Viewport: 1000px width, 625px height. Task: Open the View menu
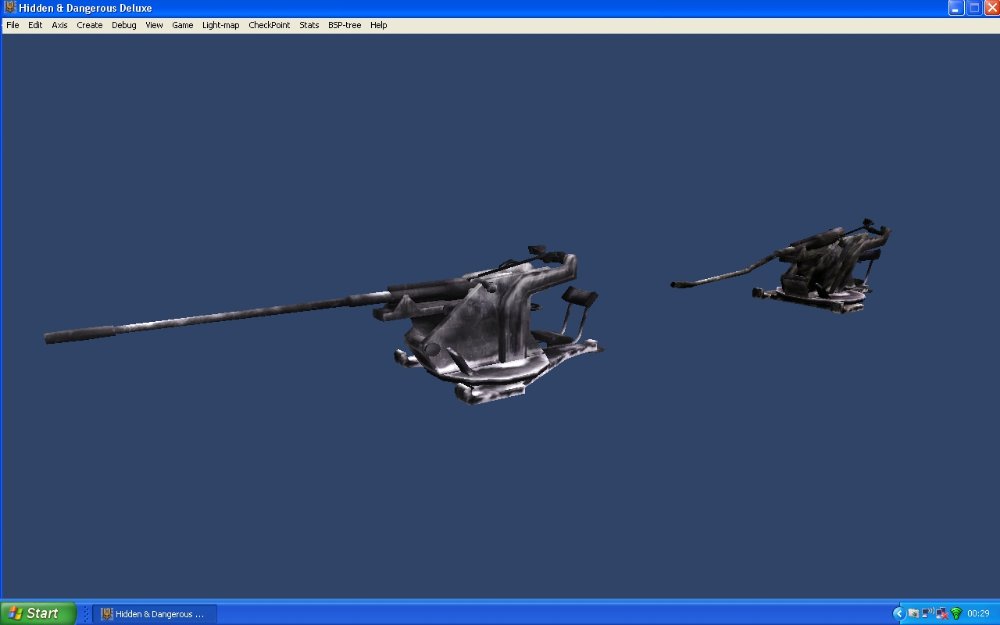[x=154, y=25]
